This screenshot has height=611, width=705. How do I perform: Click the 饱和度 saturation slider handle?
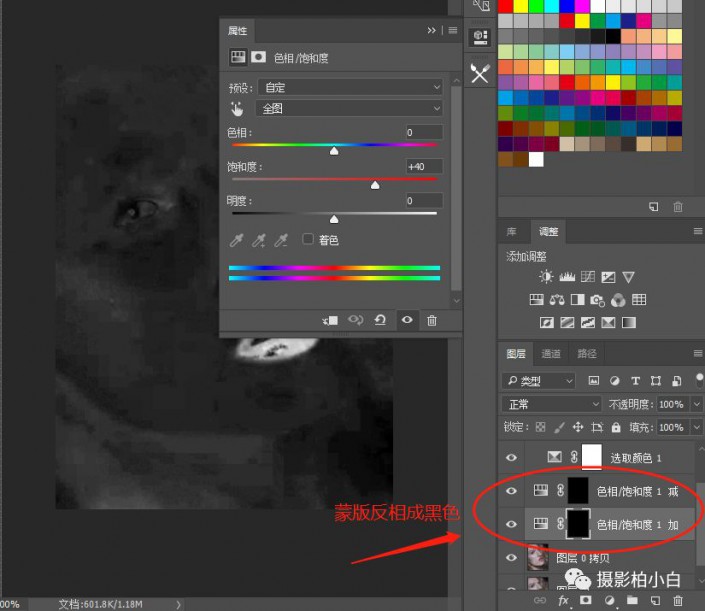coord(375,185)
